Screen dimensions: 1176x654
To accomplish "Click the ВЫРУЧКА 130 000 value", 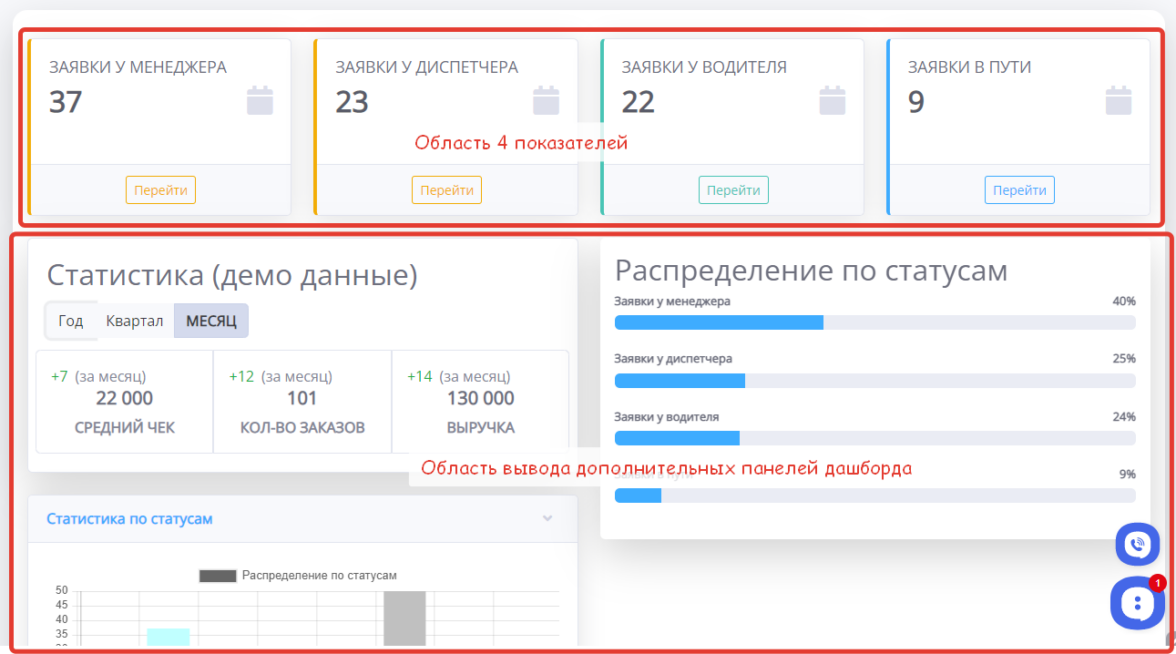I will tap(481, 398).
